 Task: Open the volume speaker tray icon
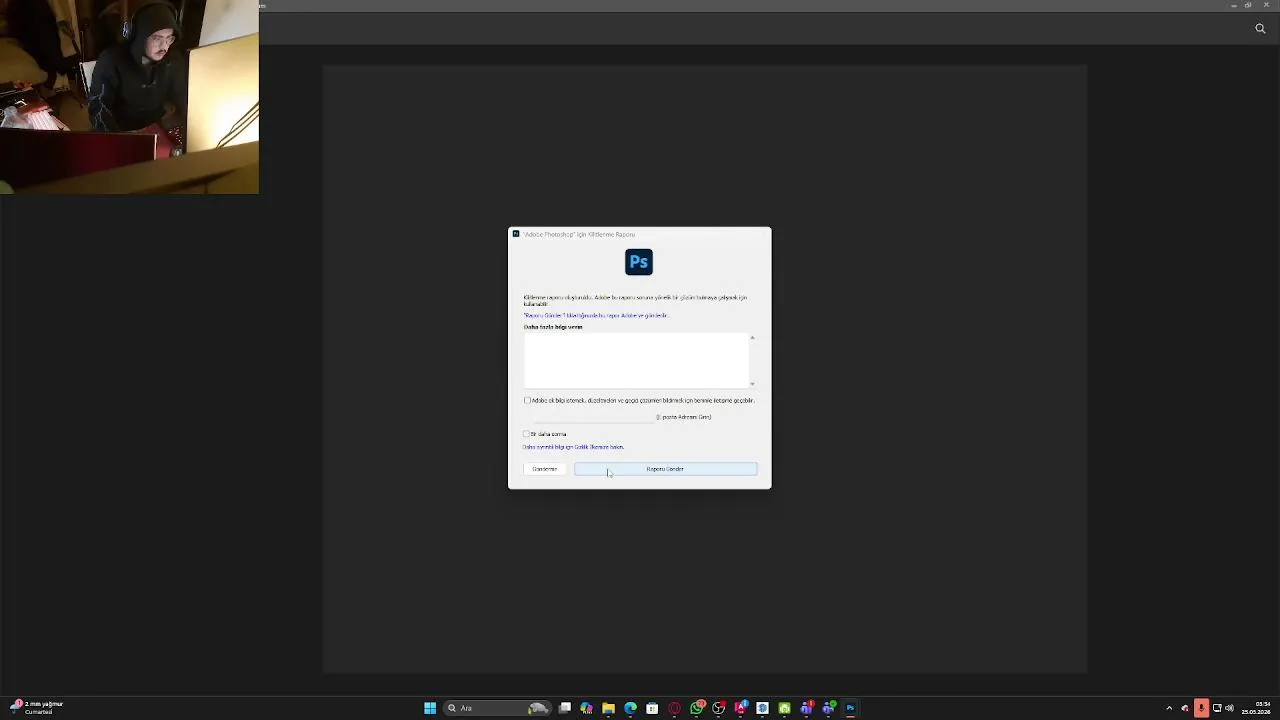[1229, 708]
